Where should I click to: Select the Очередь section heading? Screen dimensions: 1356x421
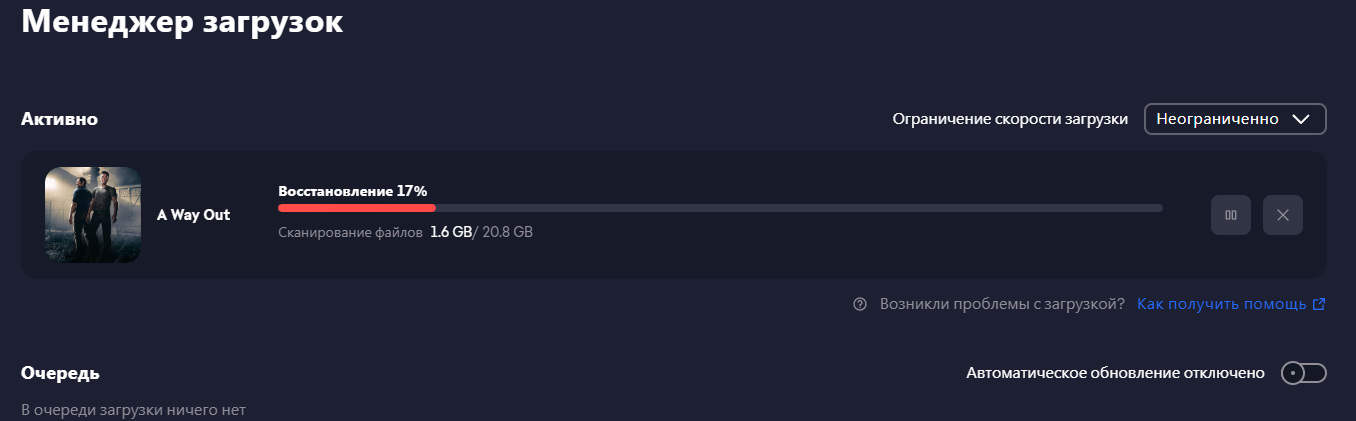click(60, 373)
